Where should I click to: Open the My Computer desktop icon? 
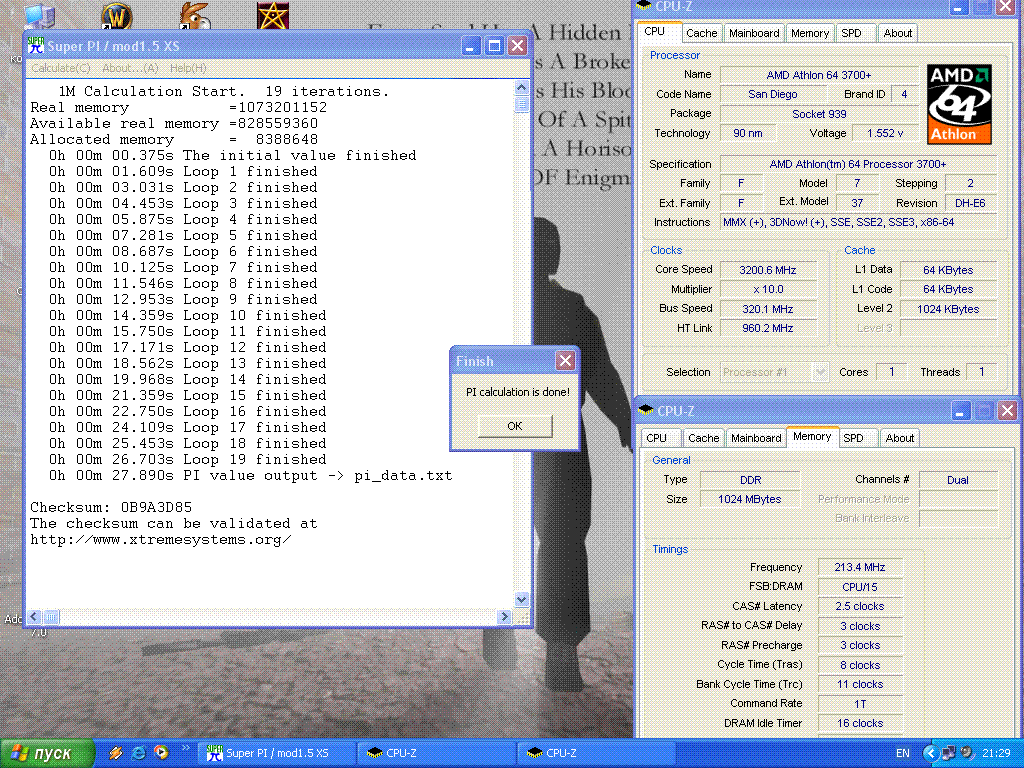pyautogui.click(x=39, y=16)
